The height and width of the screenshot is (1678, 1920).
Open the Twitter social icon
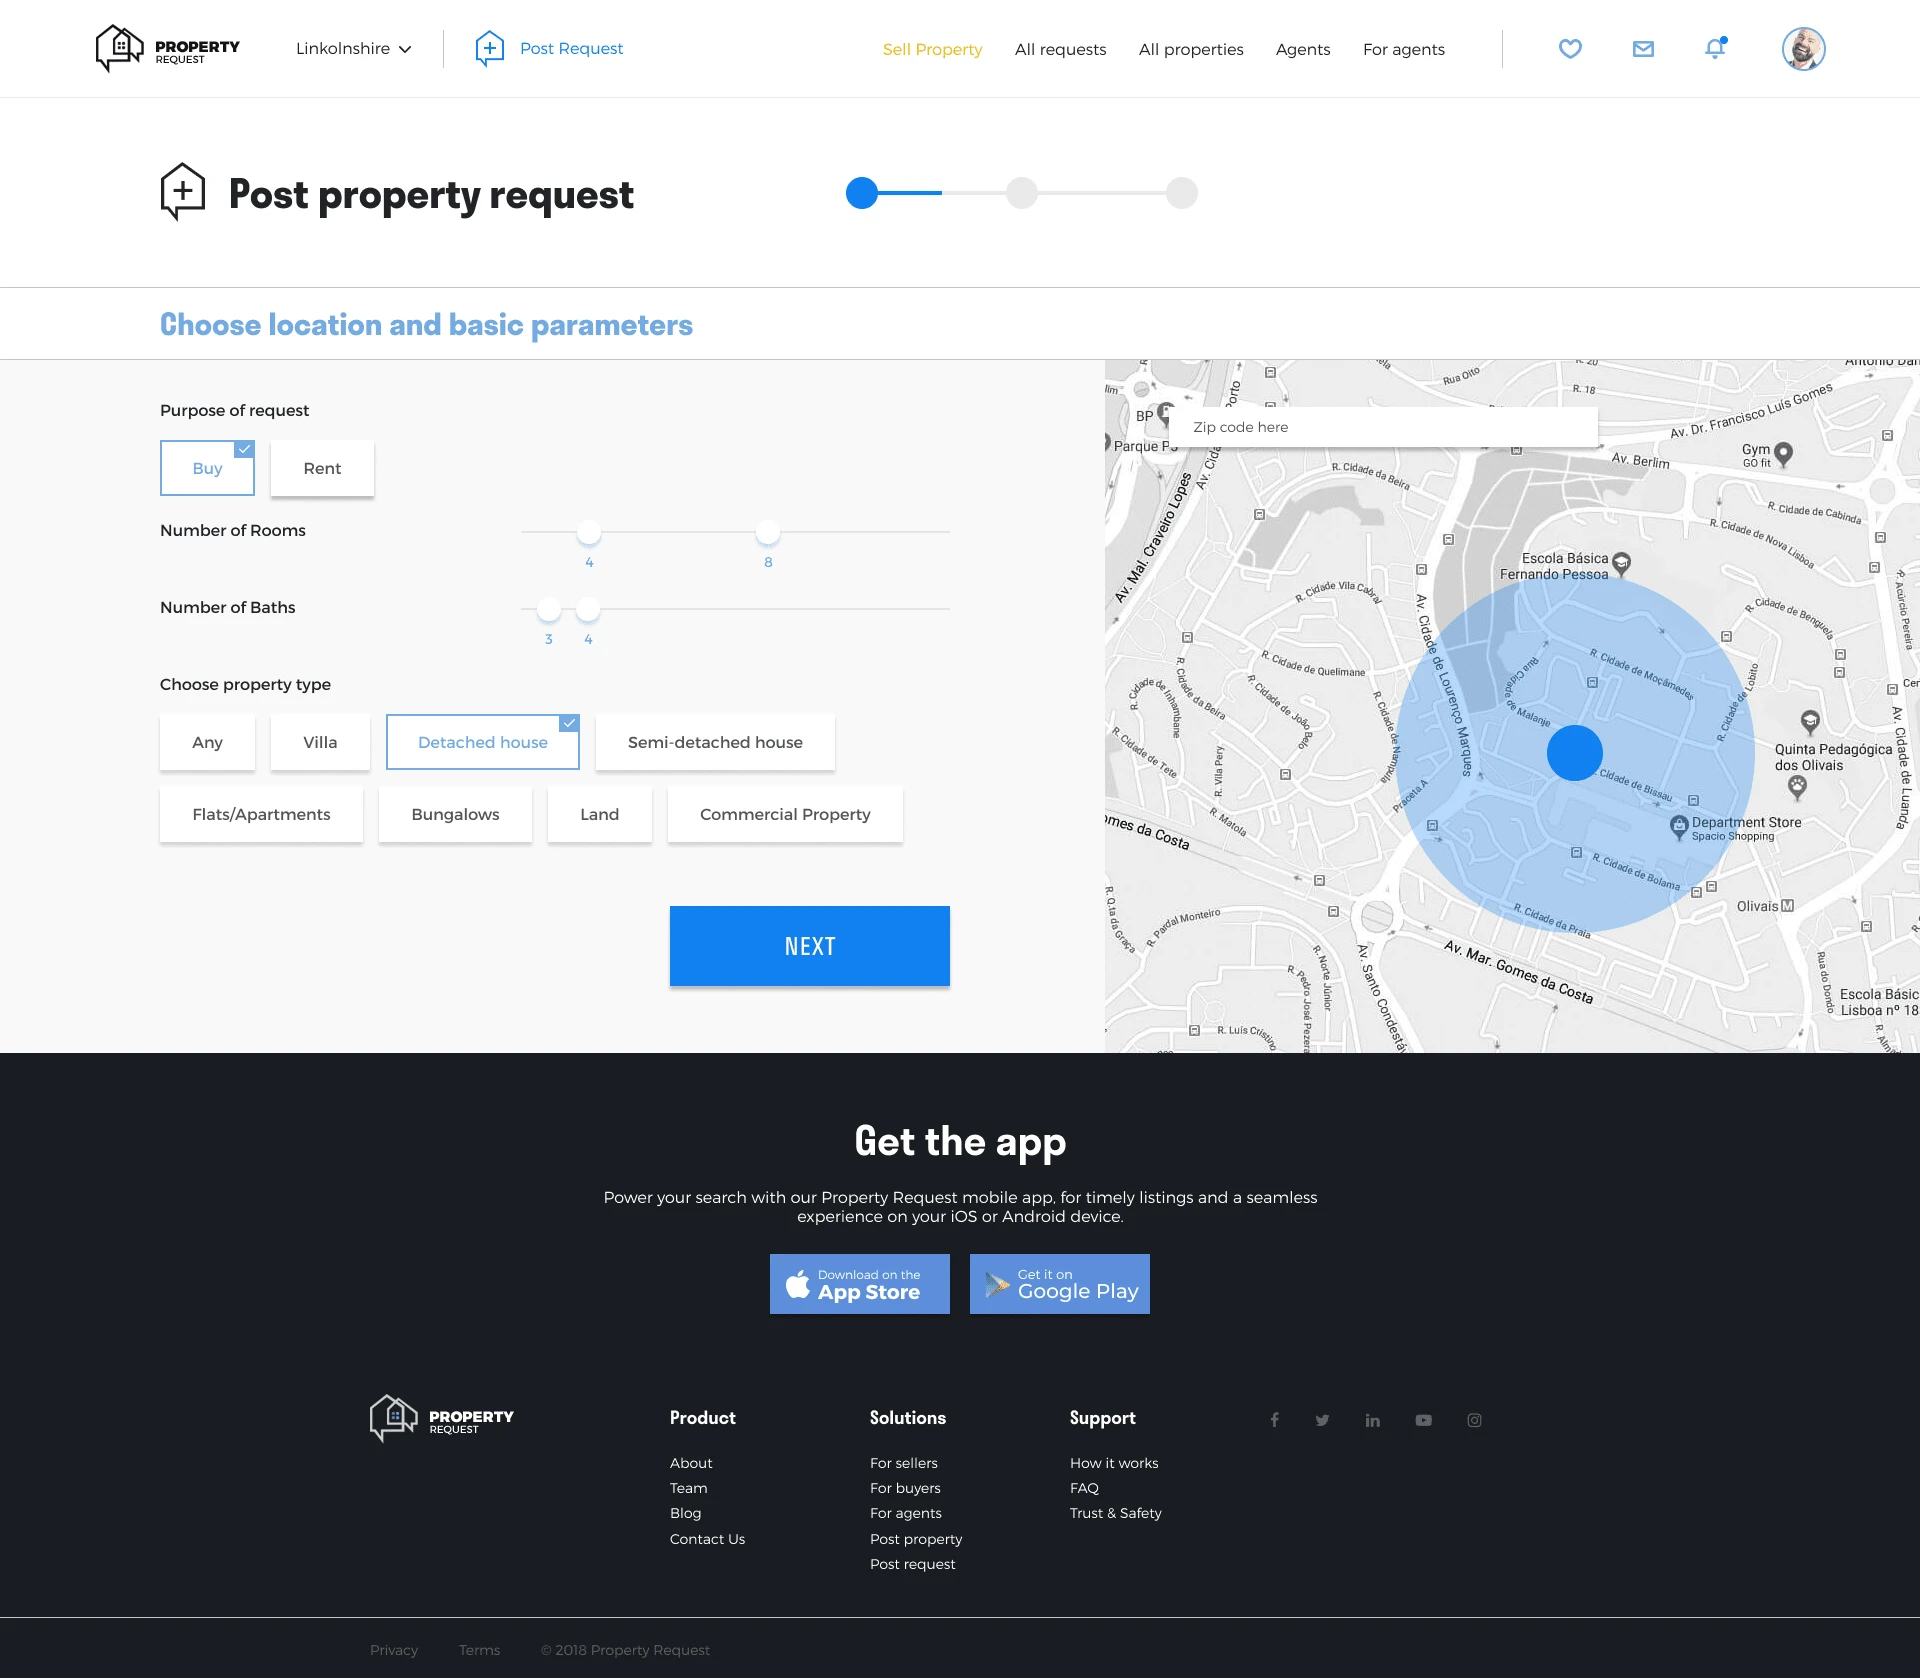(x=1322, y=1419)
